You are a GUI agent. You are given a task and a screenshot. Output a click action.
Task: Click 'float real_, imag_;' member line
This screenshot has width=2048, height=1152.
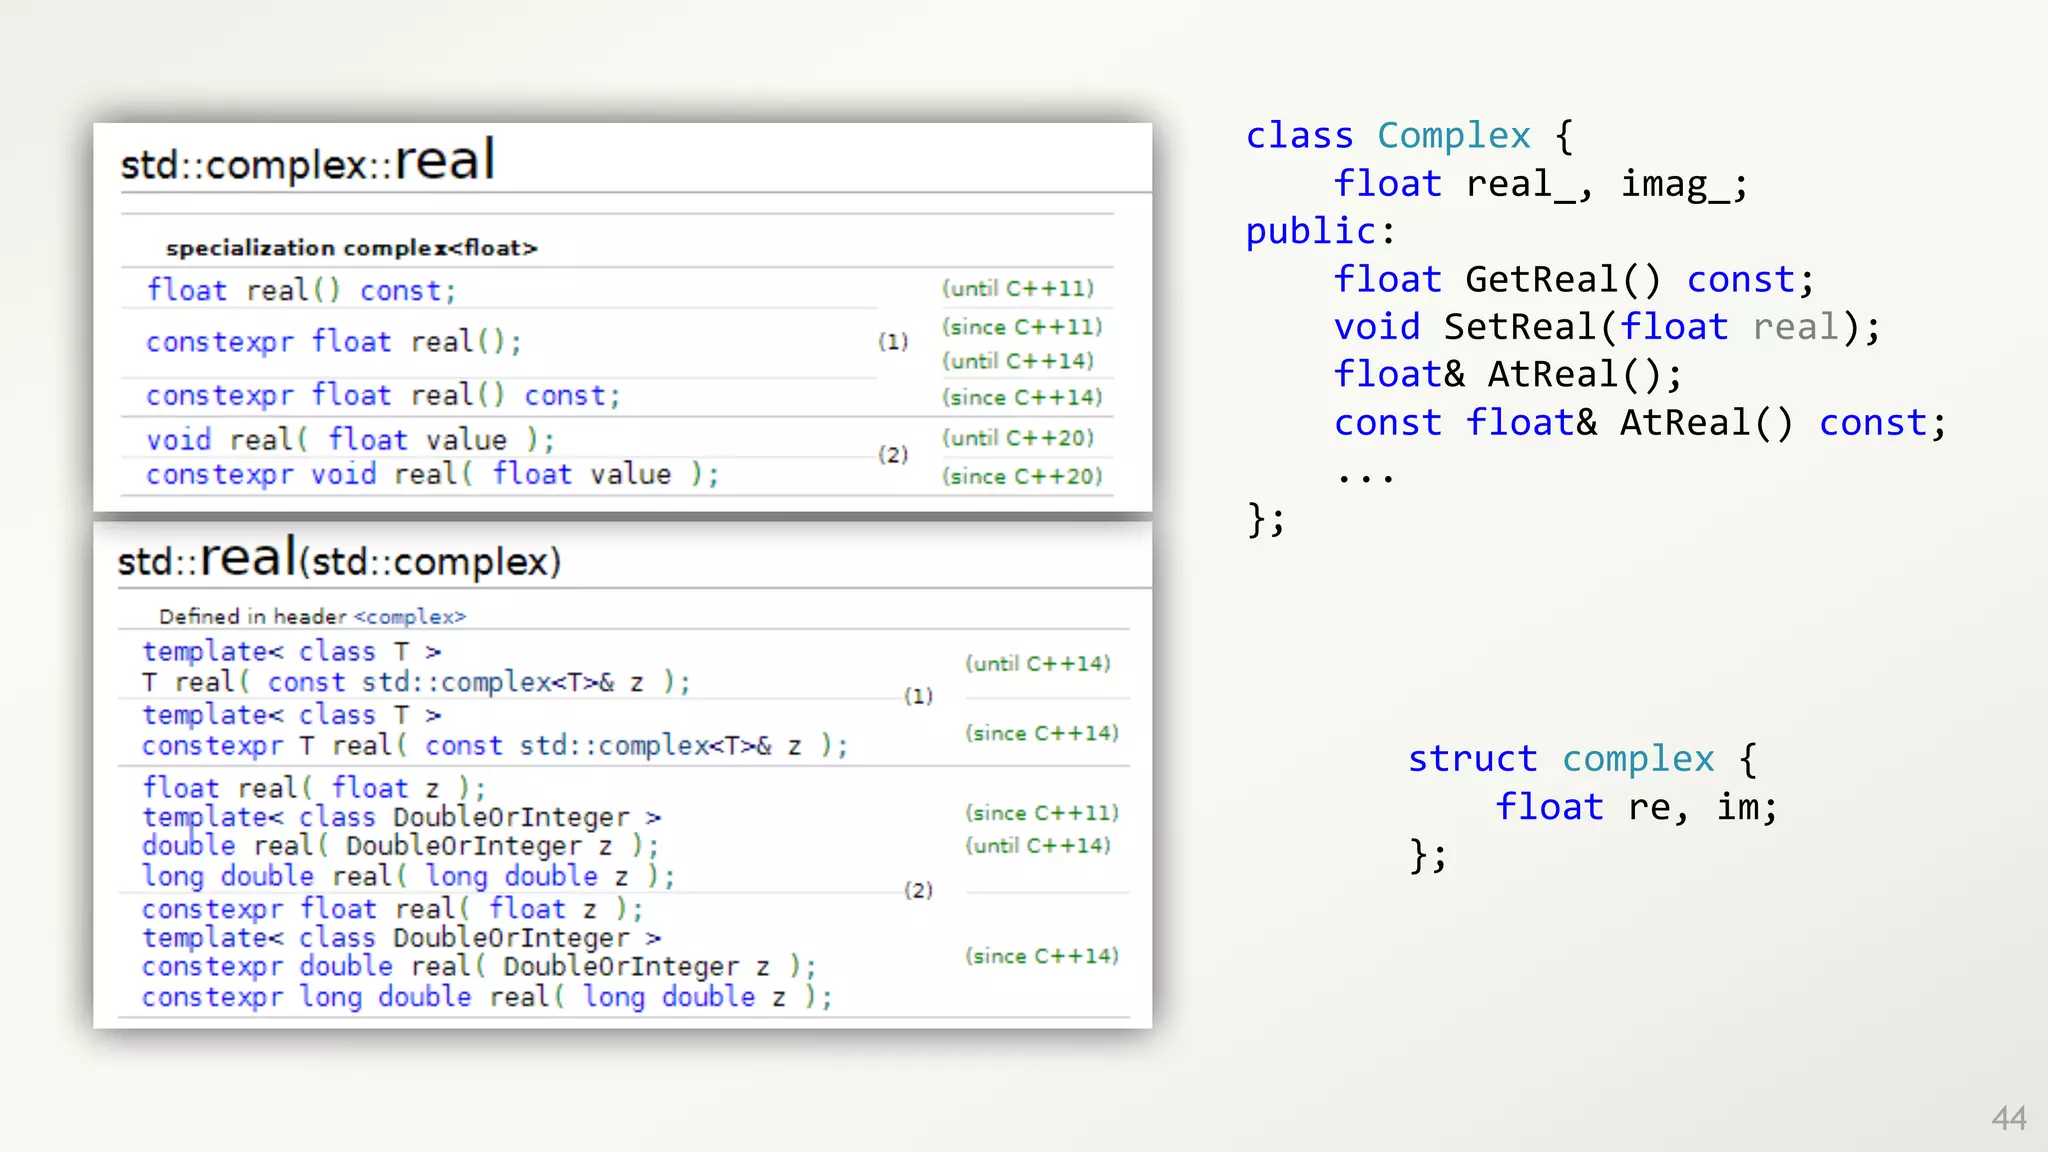point(1540,184)
